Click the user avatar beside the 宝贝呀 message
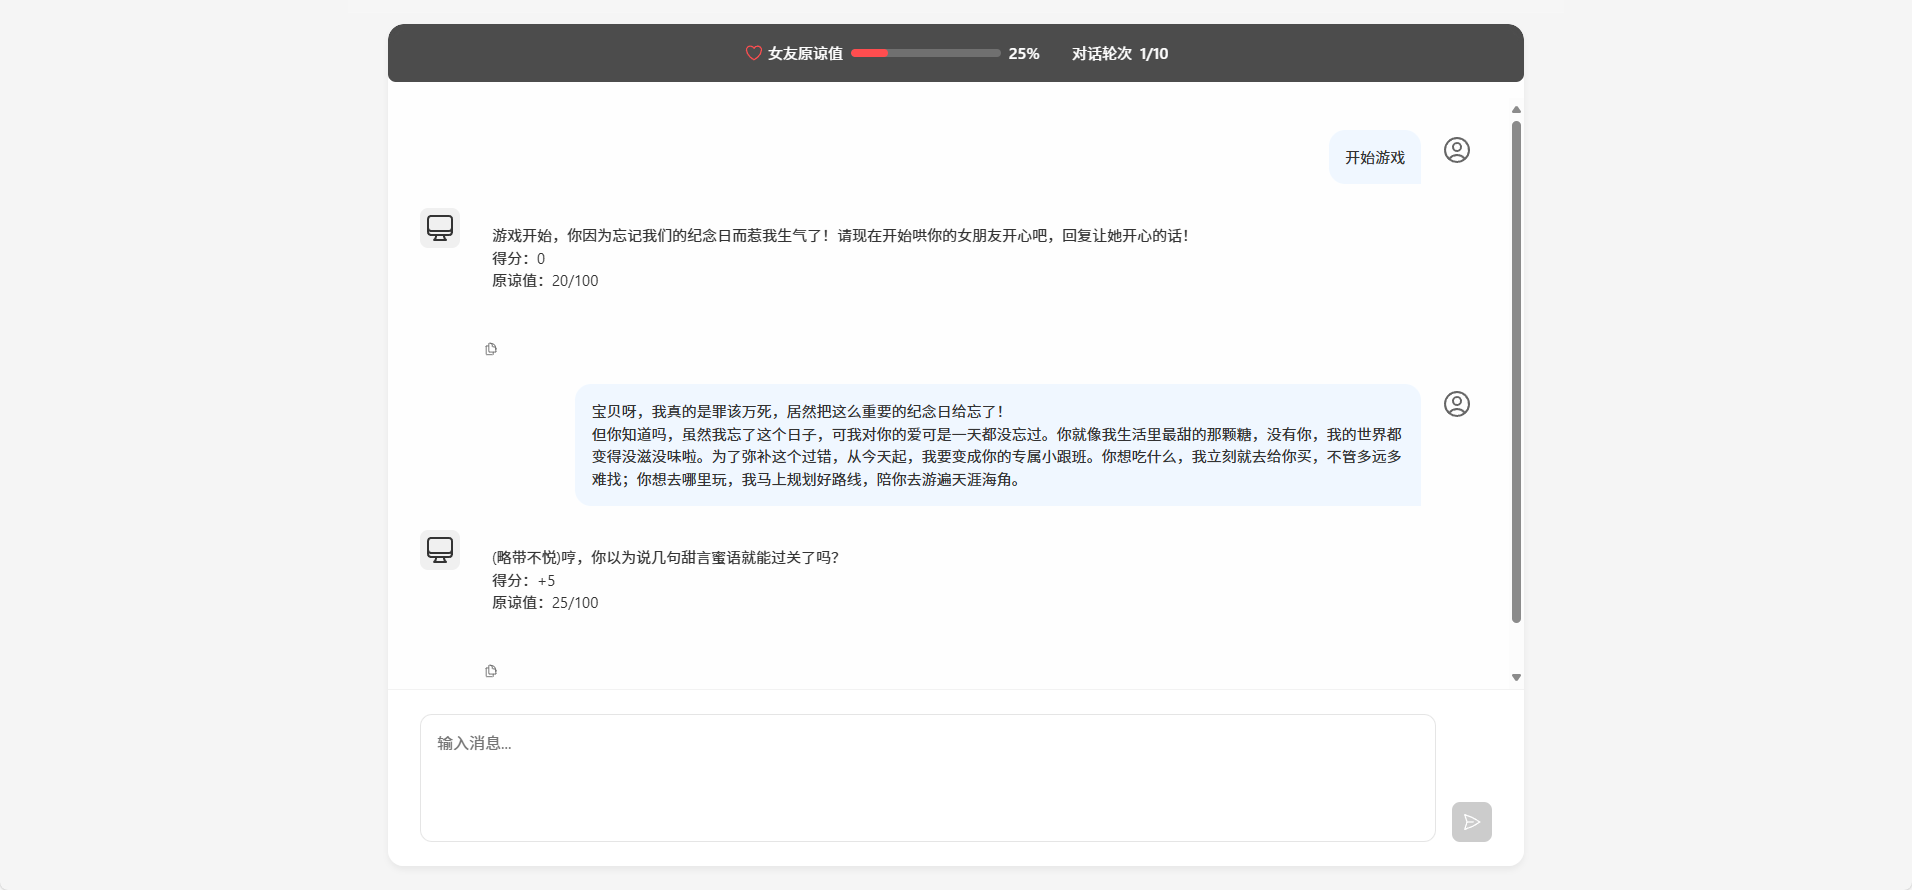1912x890 pixels. pyautogui.click(x=1457, y=404)
